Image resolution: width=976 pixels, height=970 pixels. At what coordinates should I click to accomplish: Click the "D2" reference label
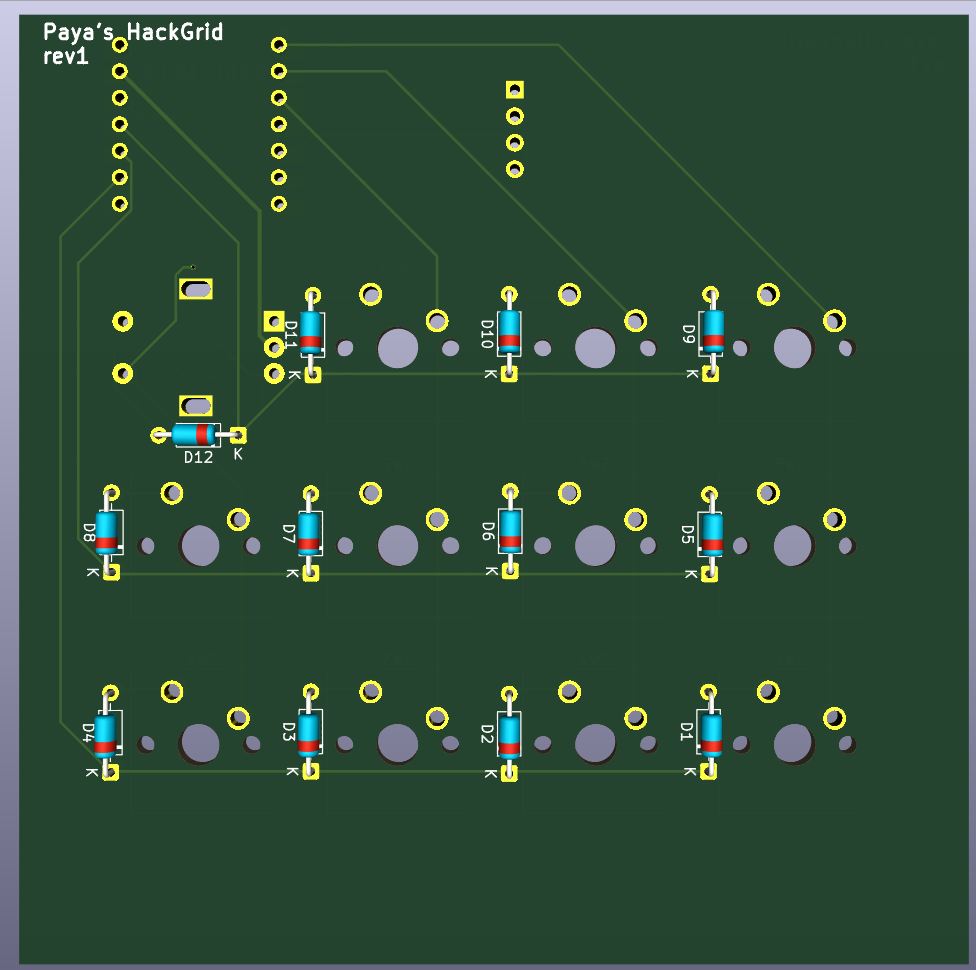point(487,734)
